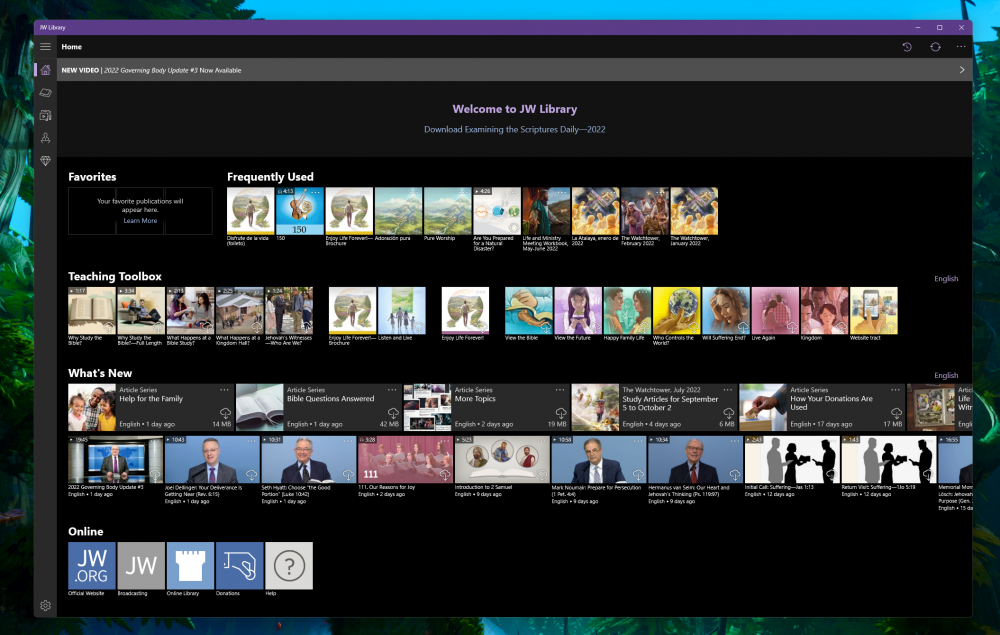Open the English language selector for Teaching Toolbox
The height and width of the screenshot is (635, 1000).
point(946,278)
